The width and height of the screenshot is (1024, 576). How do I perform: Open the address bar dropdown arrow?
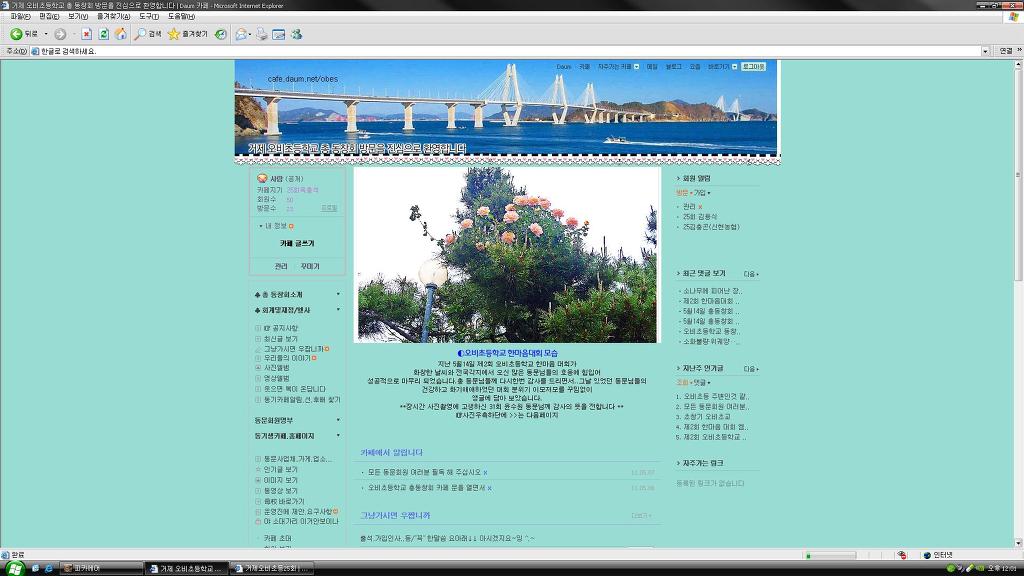click(x=985, y=51)
